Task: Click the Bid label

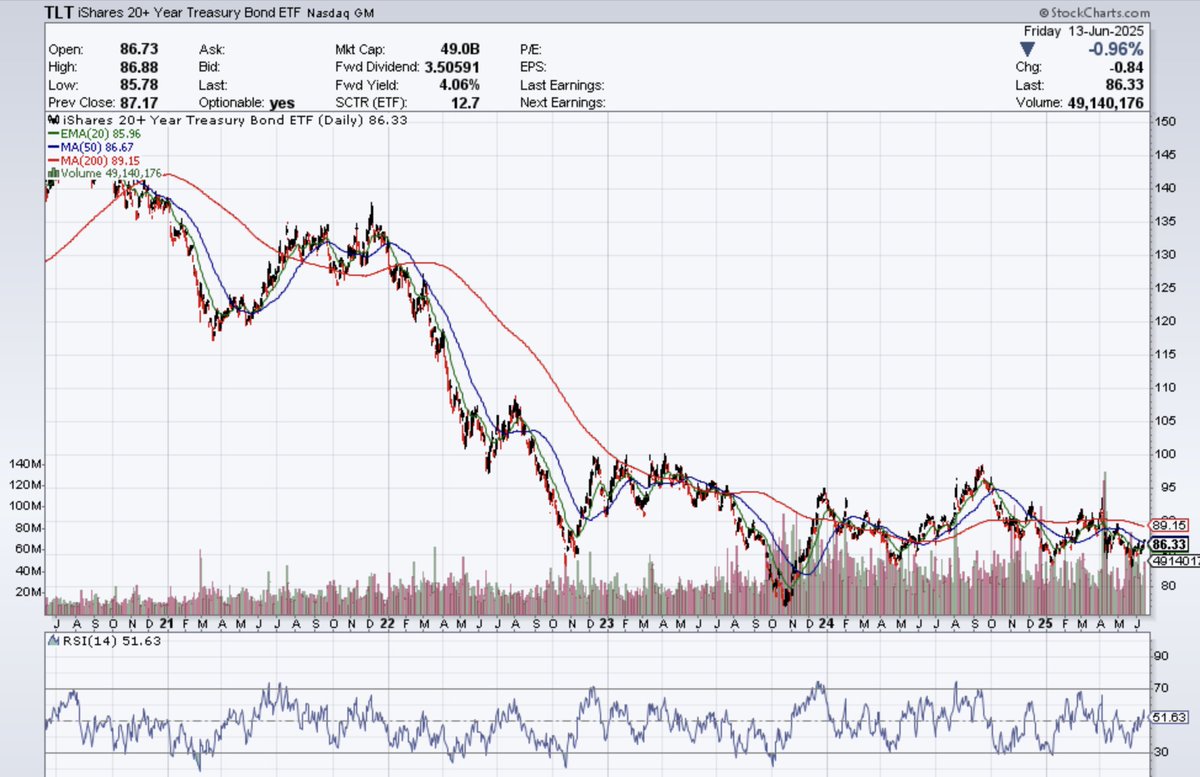Action: point(209,67)
